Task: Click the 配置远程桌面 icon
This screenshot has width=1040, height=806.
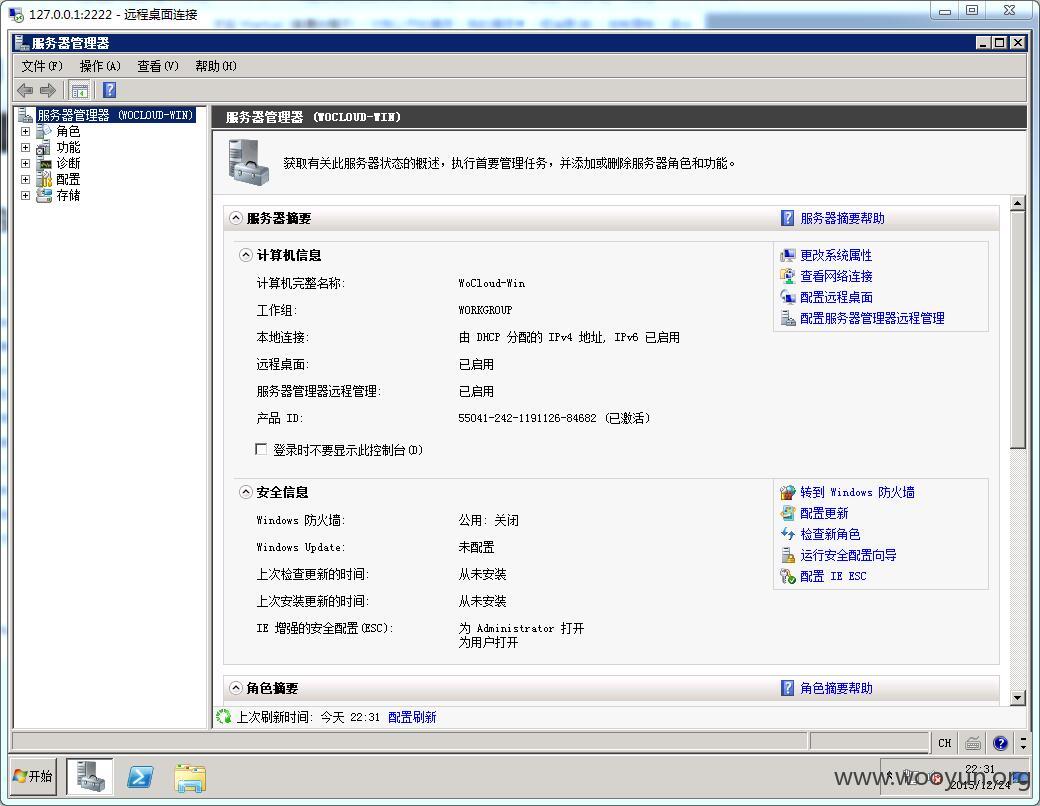Action: (x=787, y=297)
